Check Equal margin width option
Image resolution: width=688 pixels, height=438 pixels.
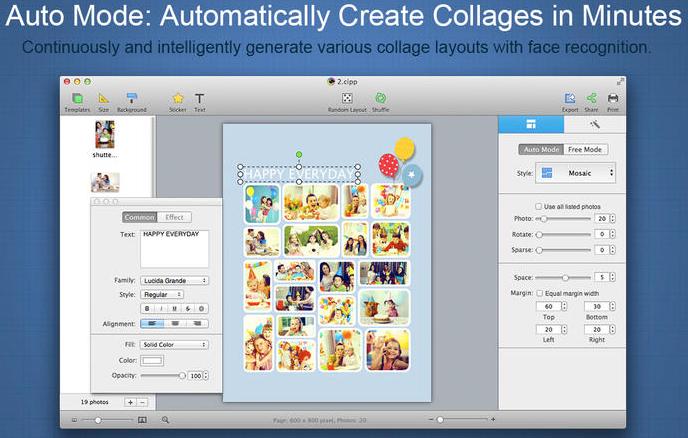click(540, 293)
